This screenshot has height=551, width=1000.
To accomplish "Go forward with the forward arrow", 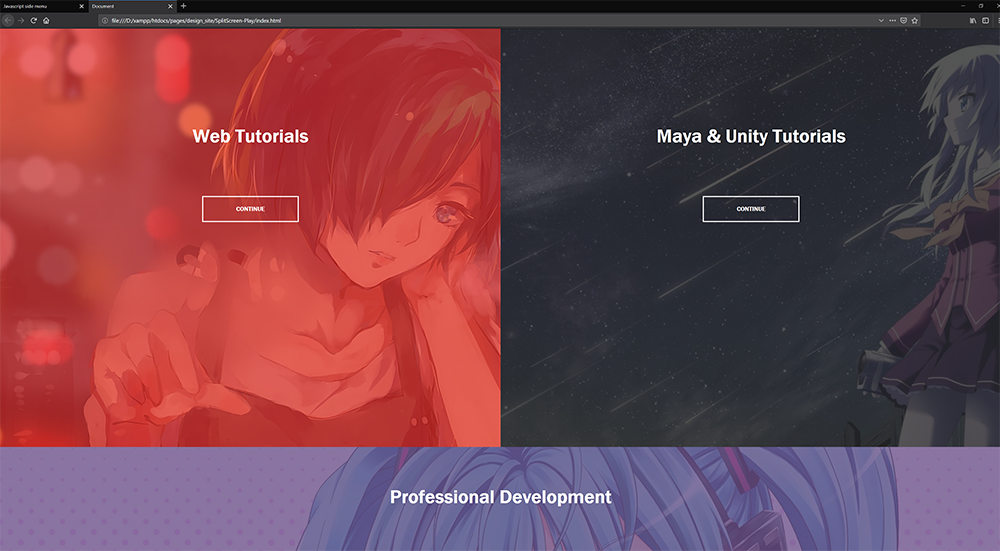I will [21, 20].
